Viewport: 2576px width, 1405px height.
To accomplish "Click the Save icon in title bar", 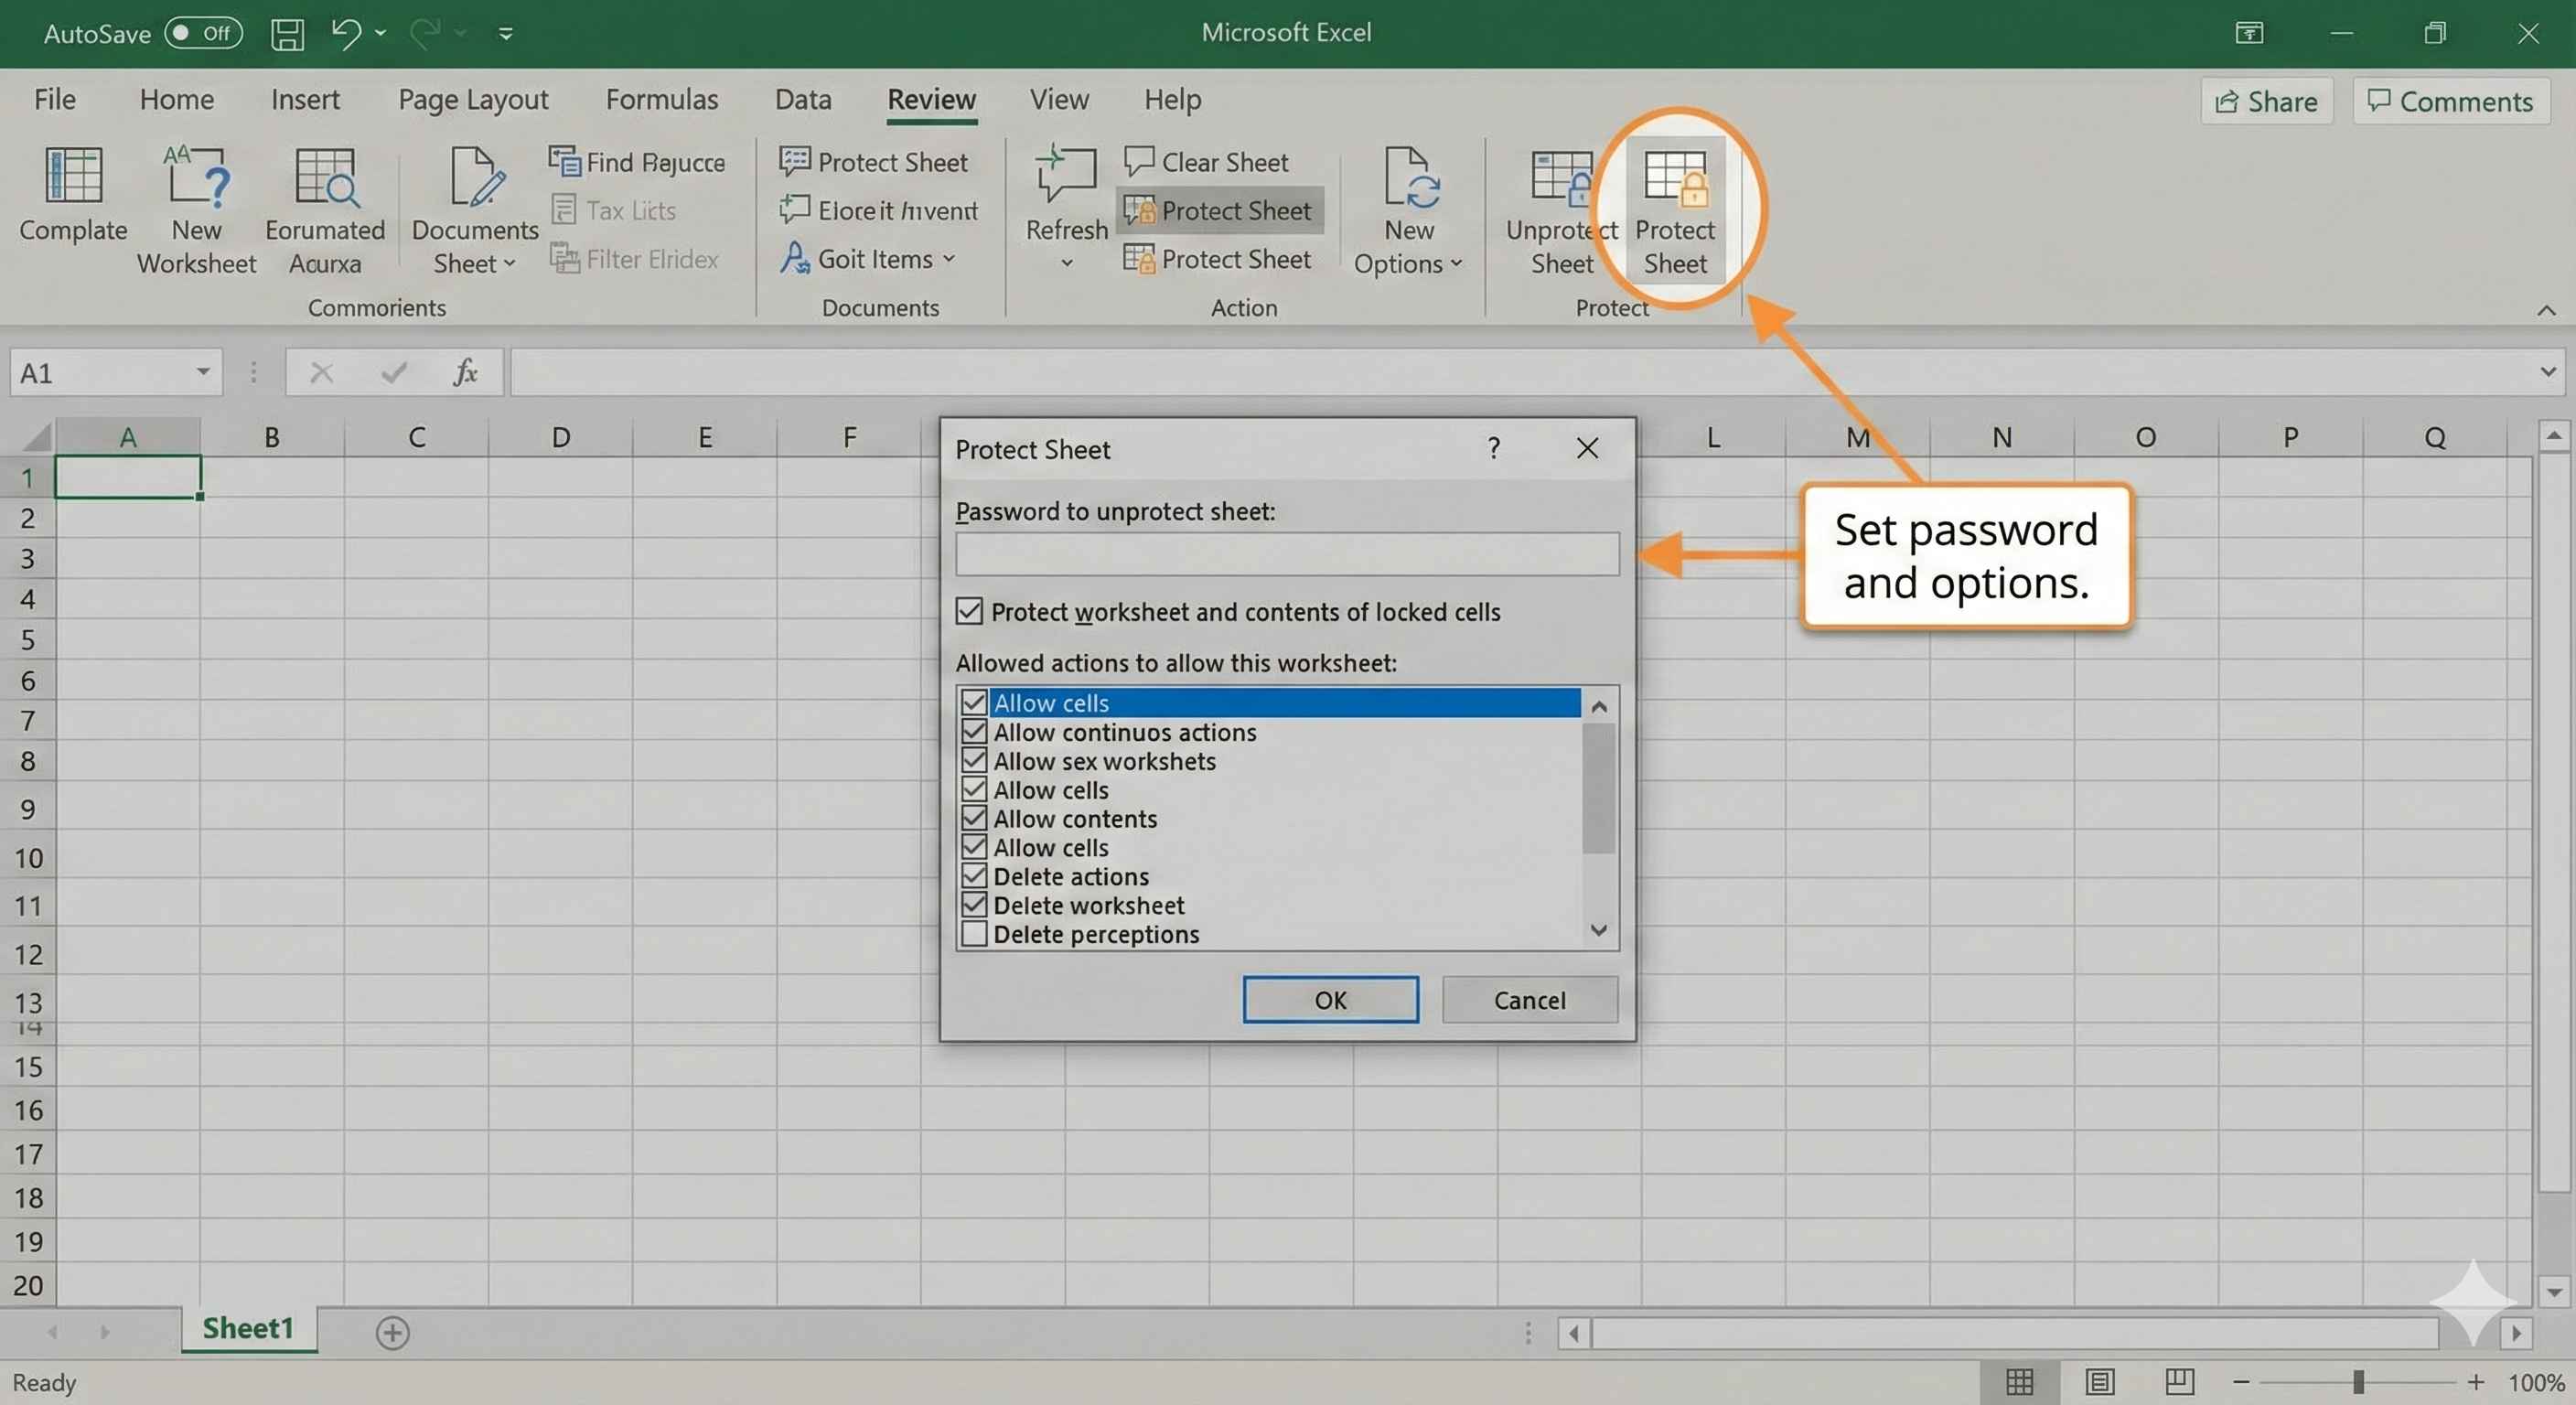I will click(287, 34).
